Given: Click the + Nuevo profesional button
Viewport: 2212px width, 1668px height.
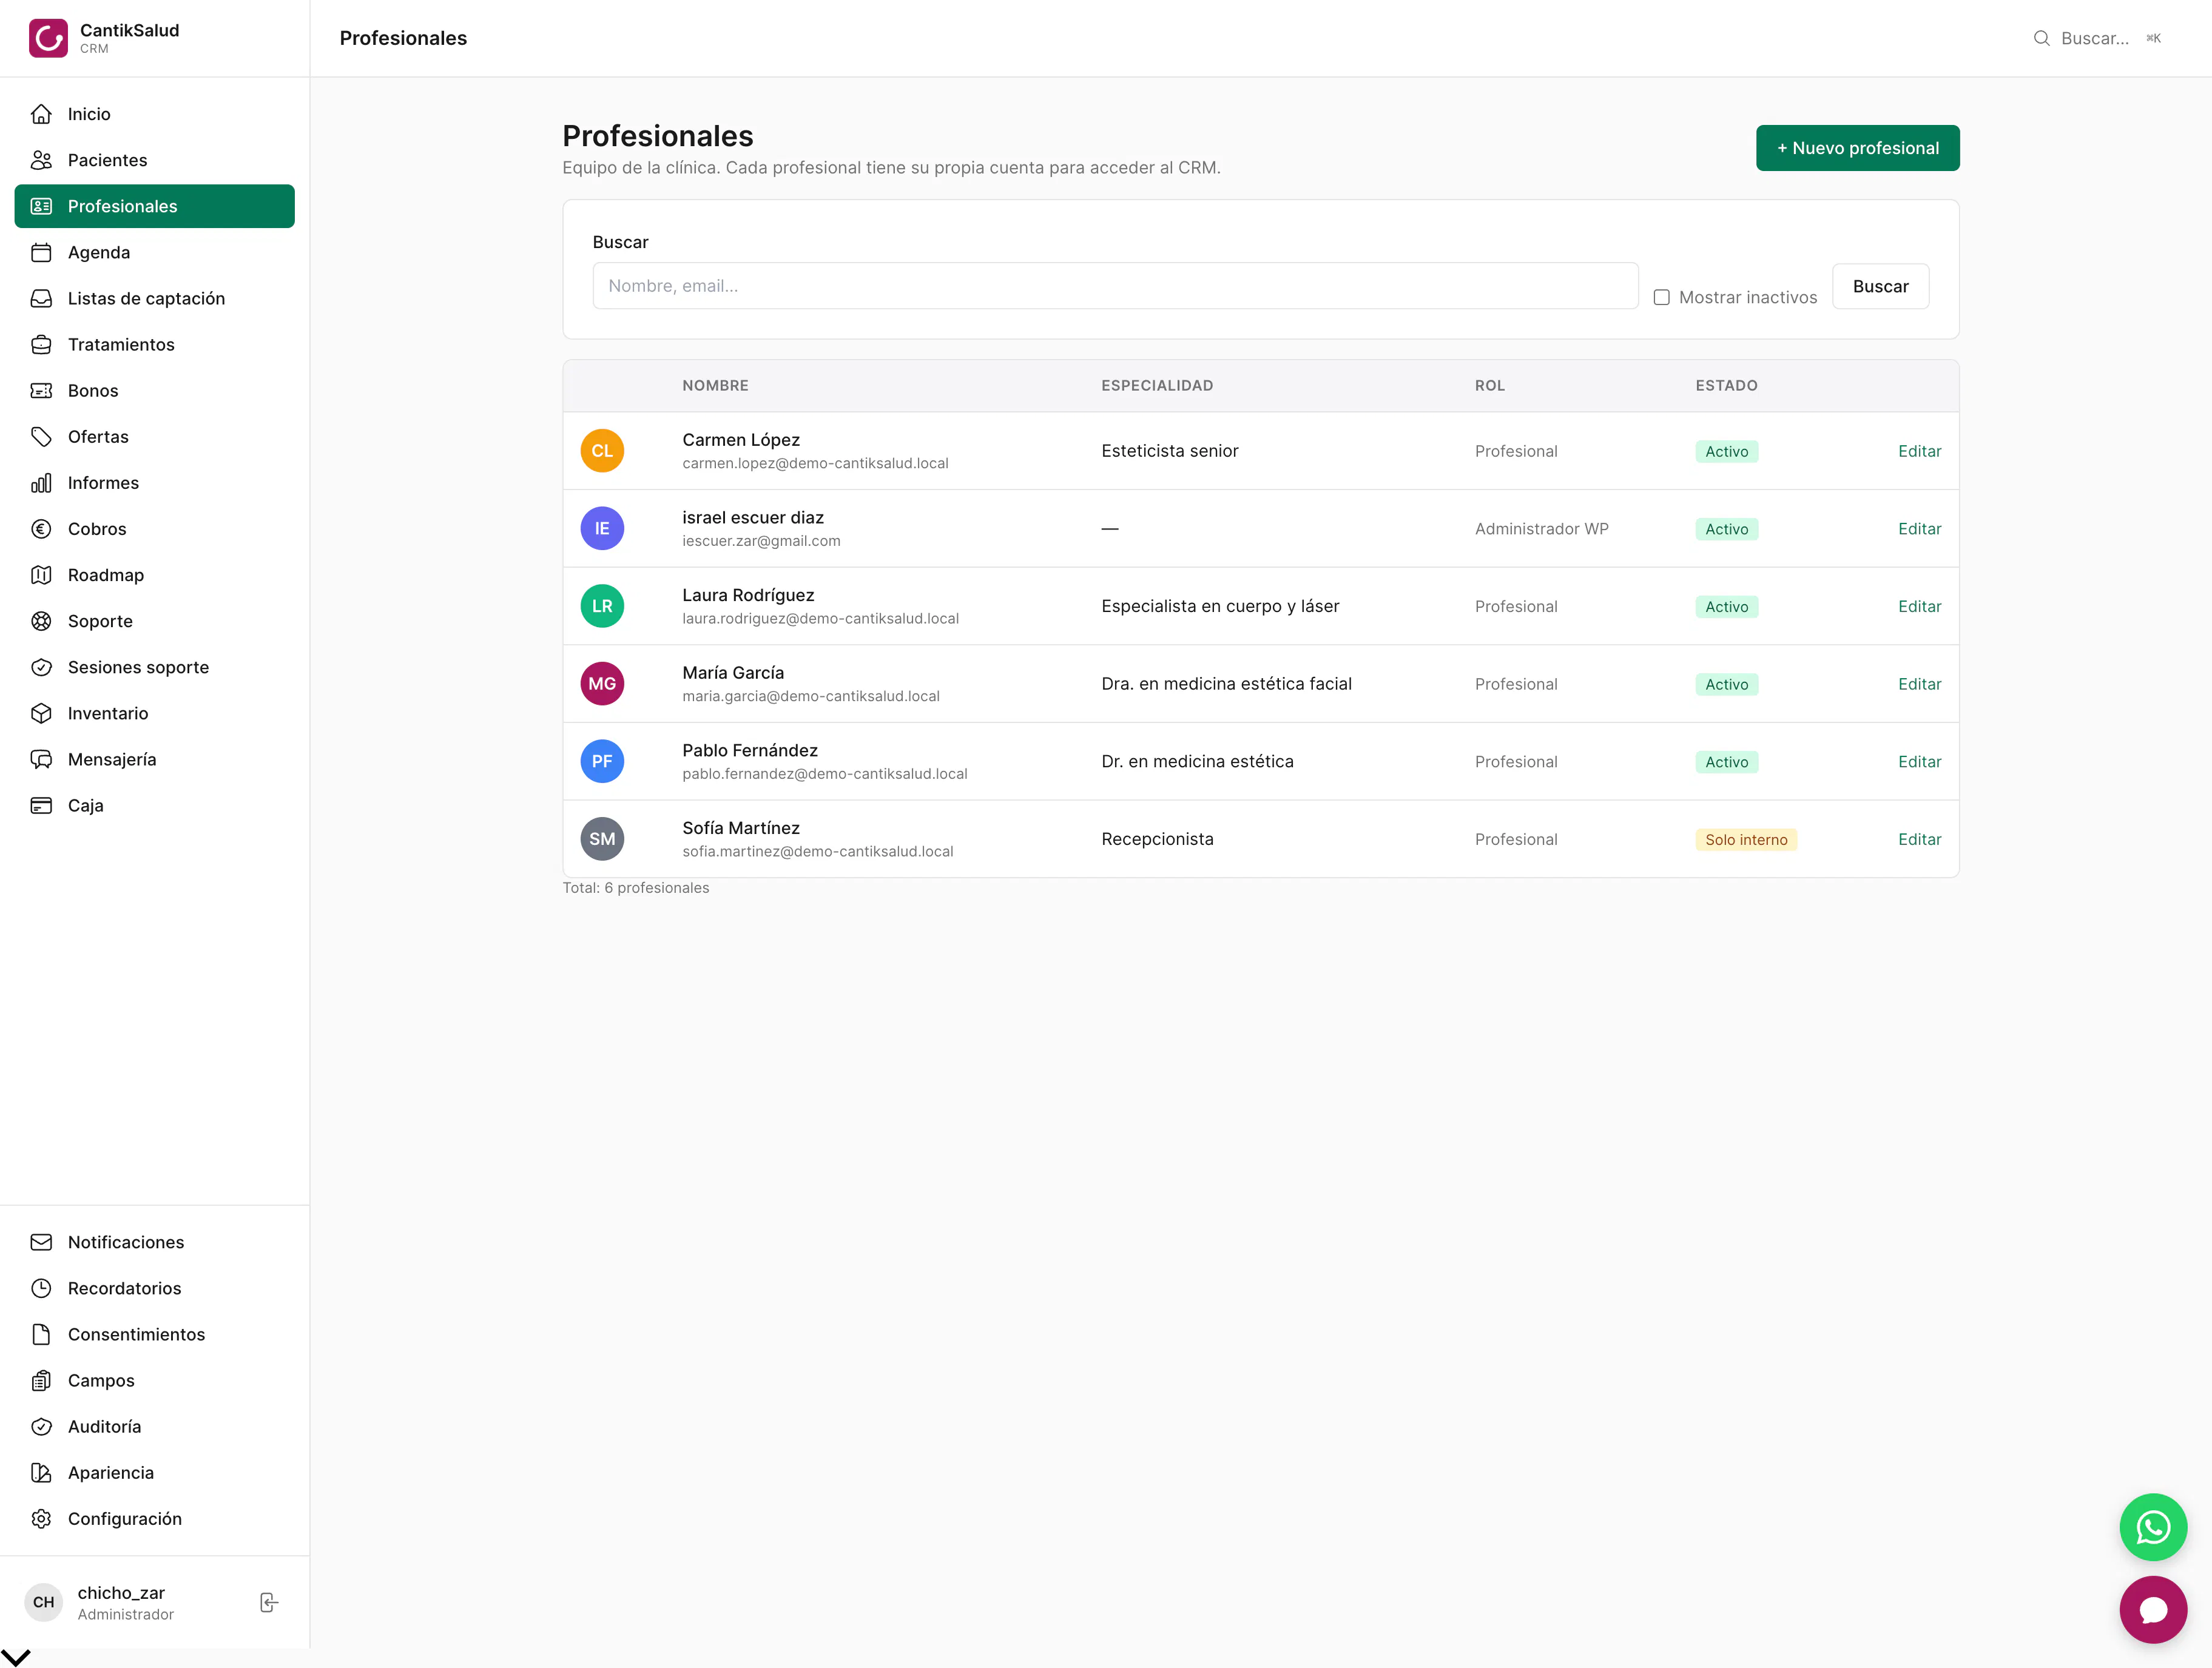Looking at the screenshot, I should click(x=1857, y=148).
